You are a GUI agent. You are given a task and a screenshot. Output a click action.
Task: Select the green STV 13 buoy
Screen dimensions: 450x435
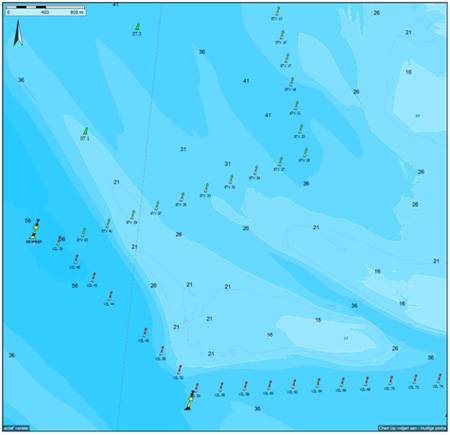[x=277, y=11]
